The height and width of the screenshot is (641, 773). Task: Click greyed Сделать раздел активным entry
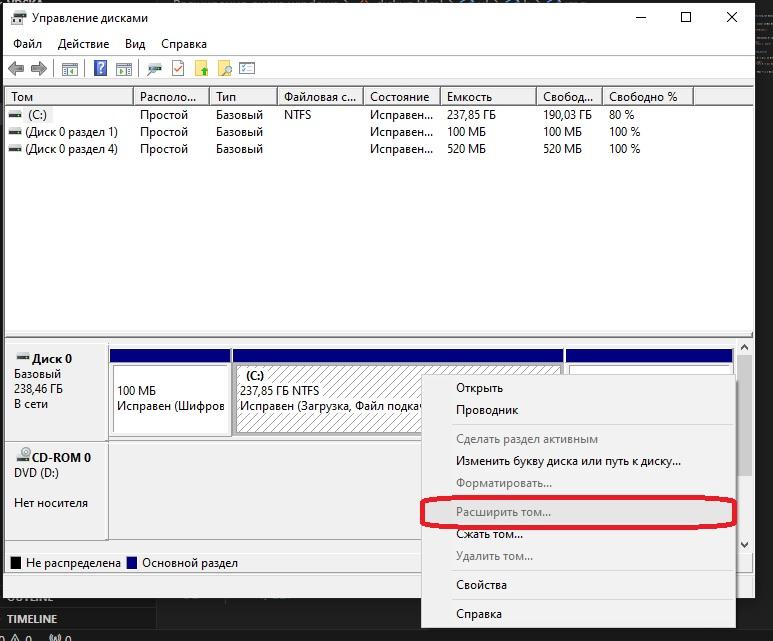click(x=578, y=439)
